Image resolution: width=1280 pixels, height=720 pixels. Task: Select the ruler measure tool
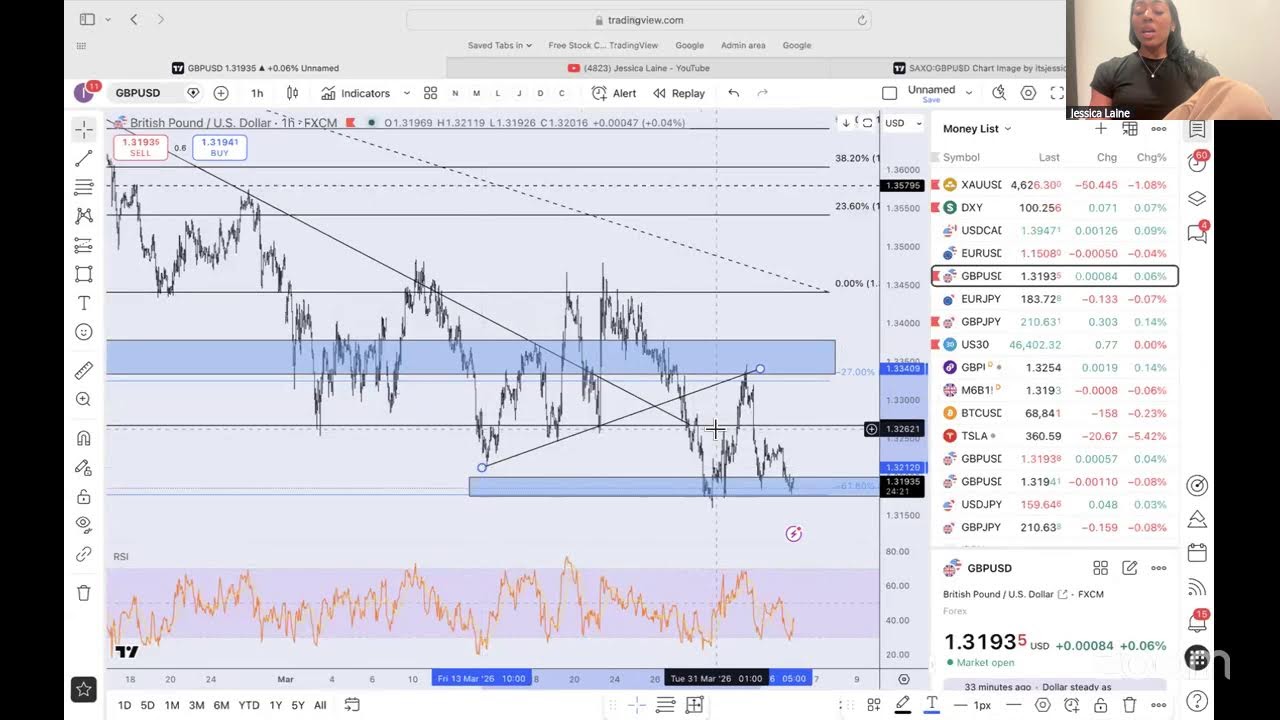tap(84, 371)
